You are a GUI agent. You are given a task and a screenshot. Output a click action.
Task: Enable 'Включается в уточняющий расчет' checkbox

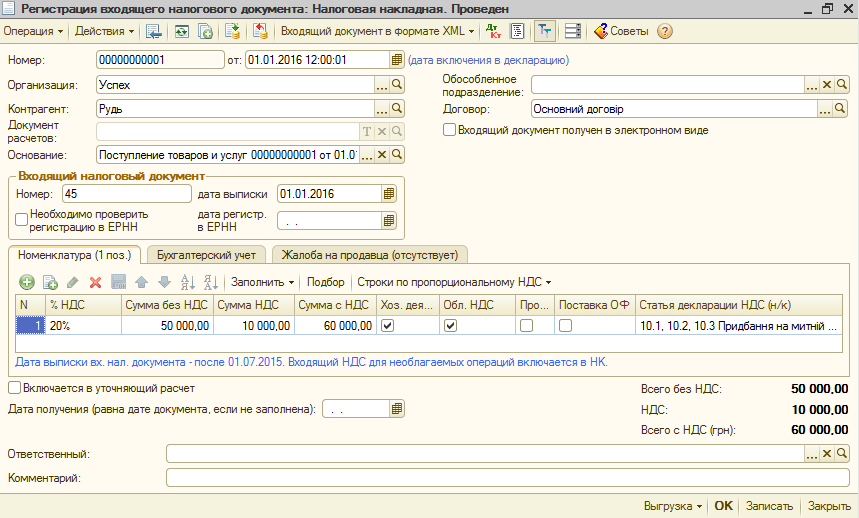[14, 387]
